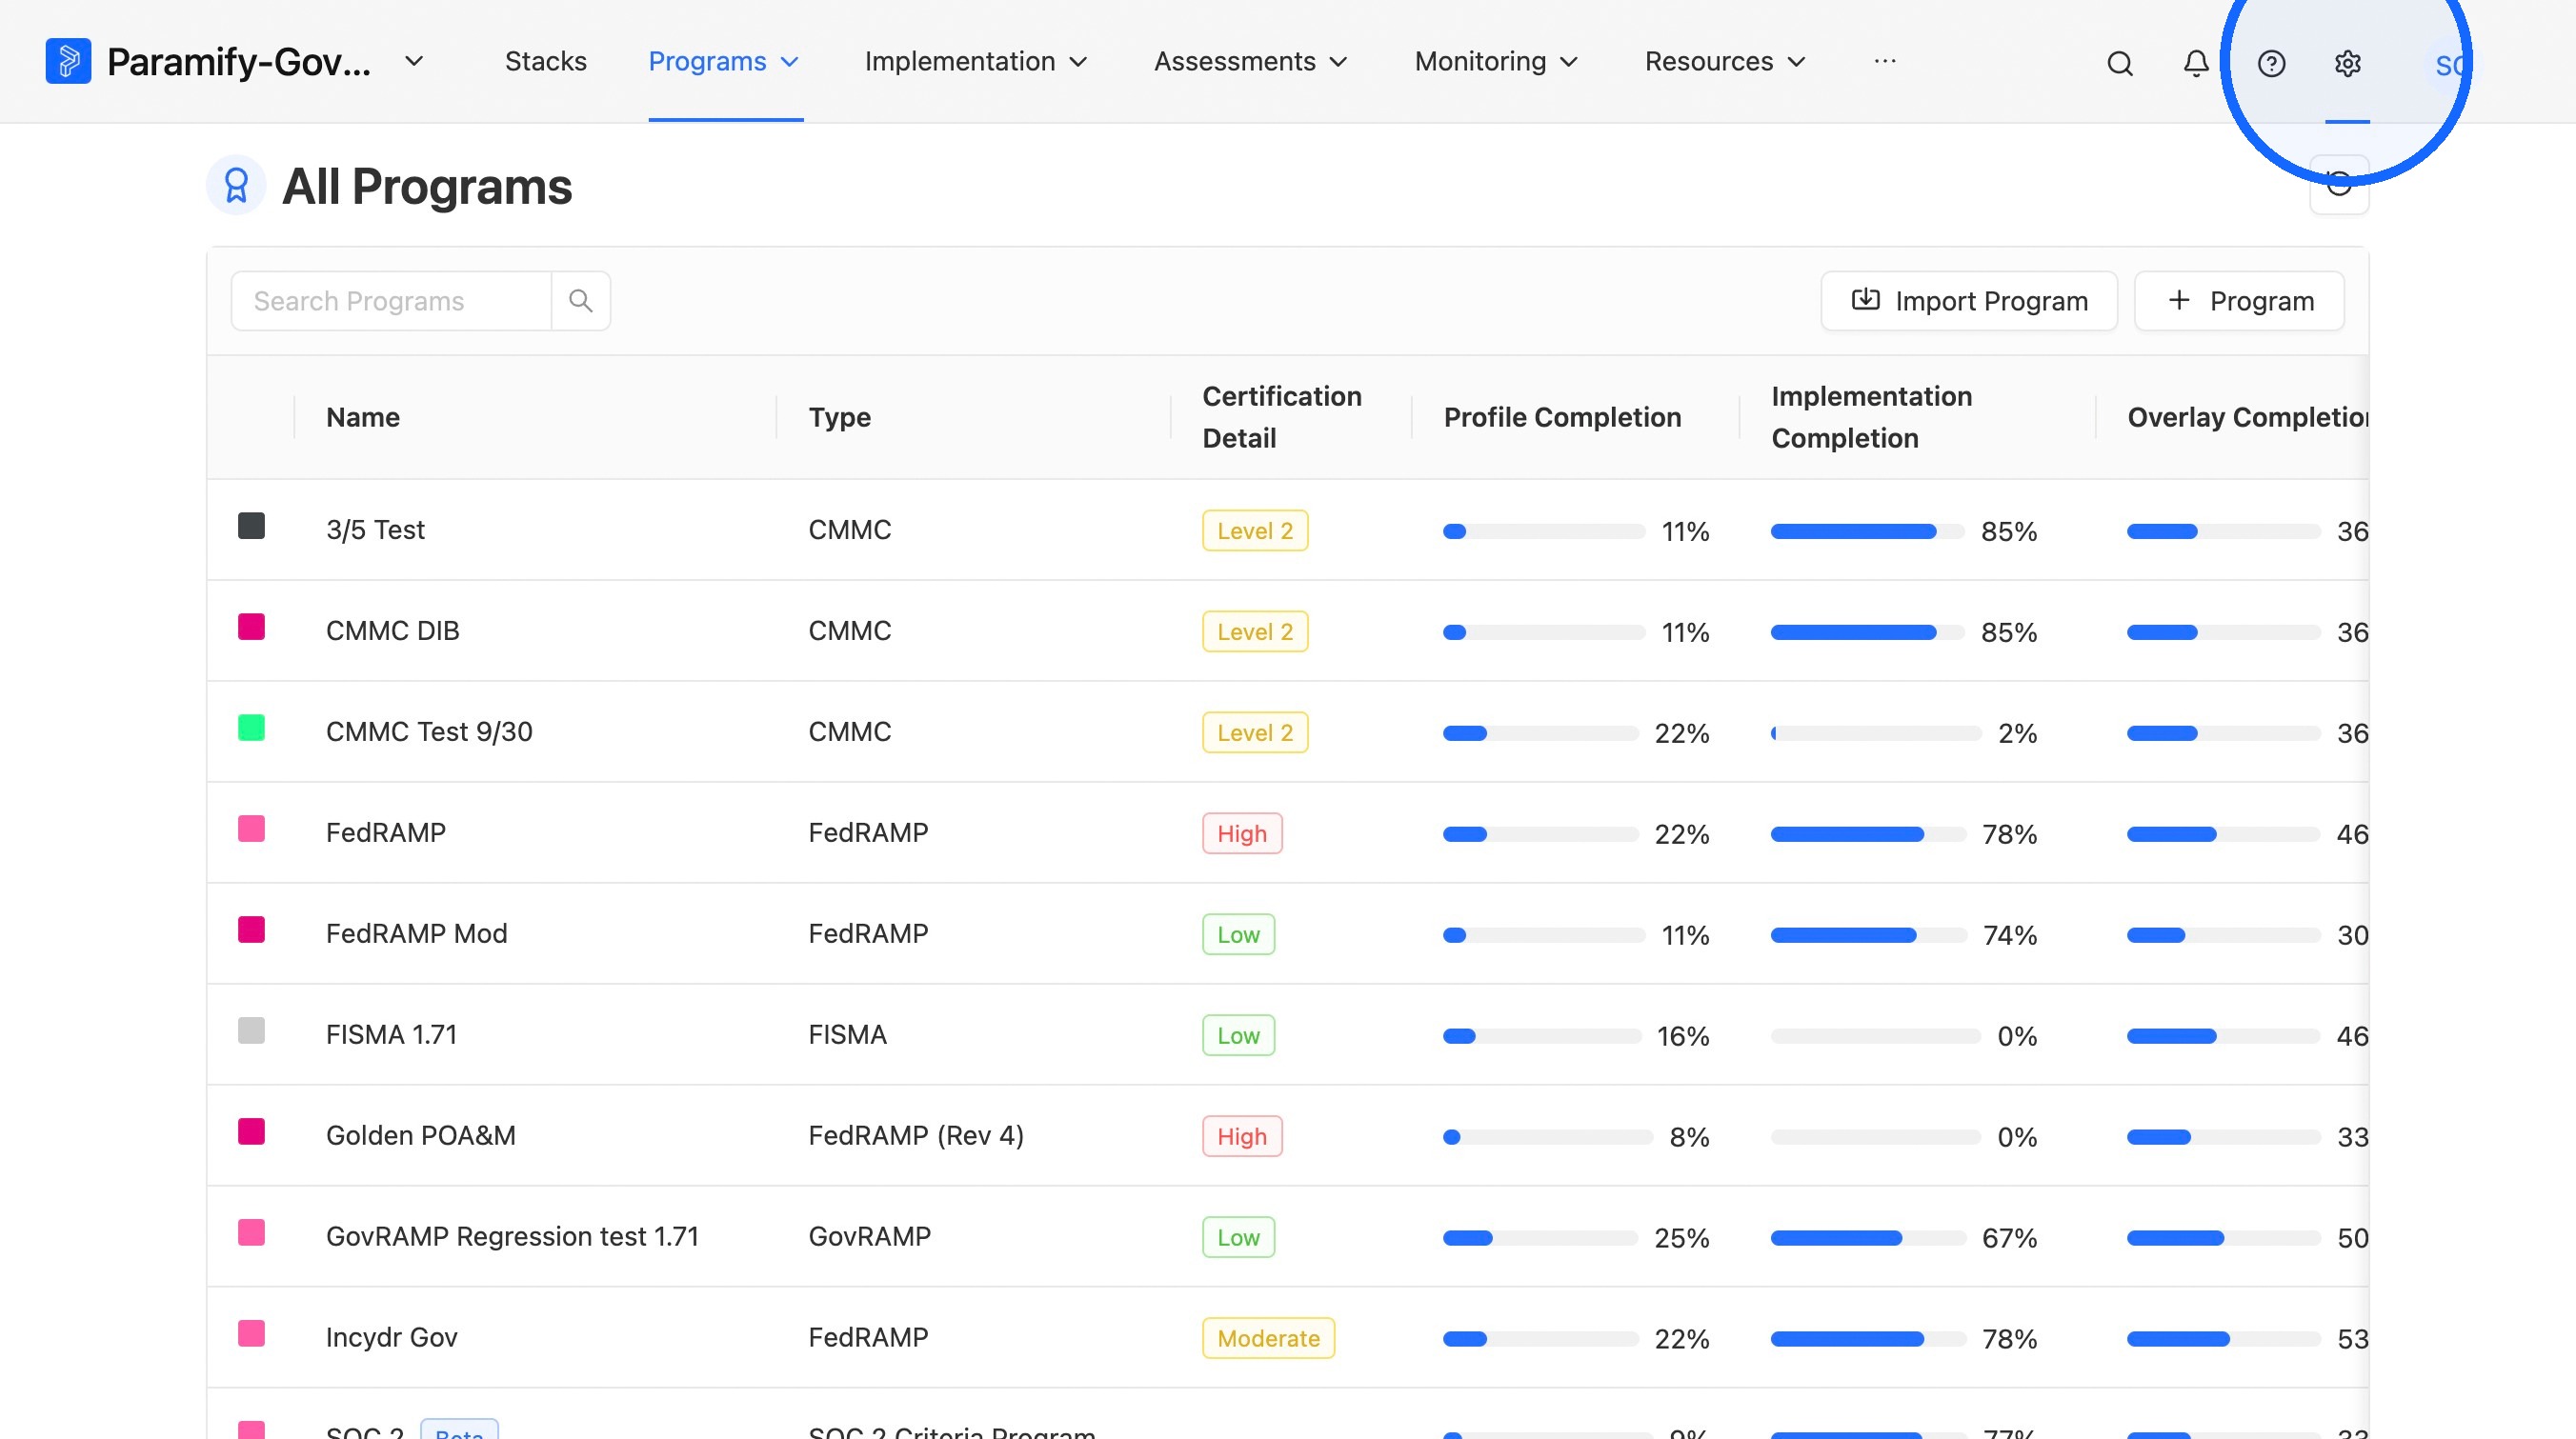Open the notifications bell
The image size is (2576, 1439).
click(x=2196, y=64)
